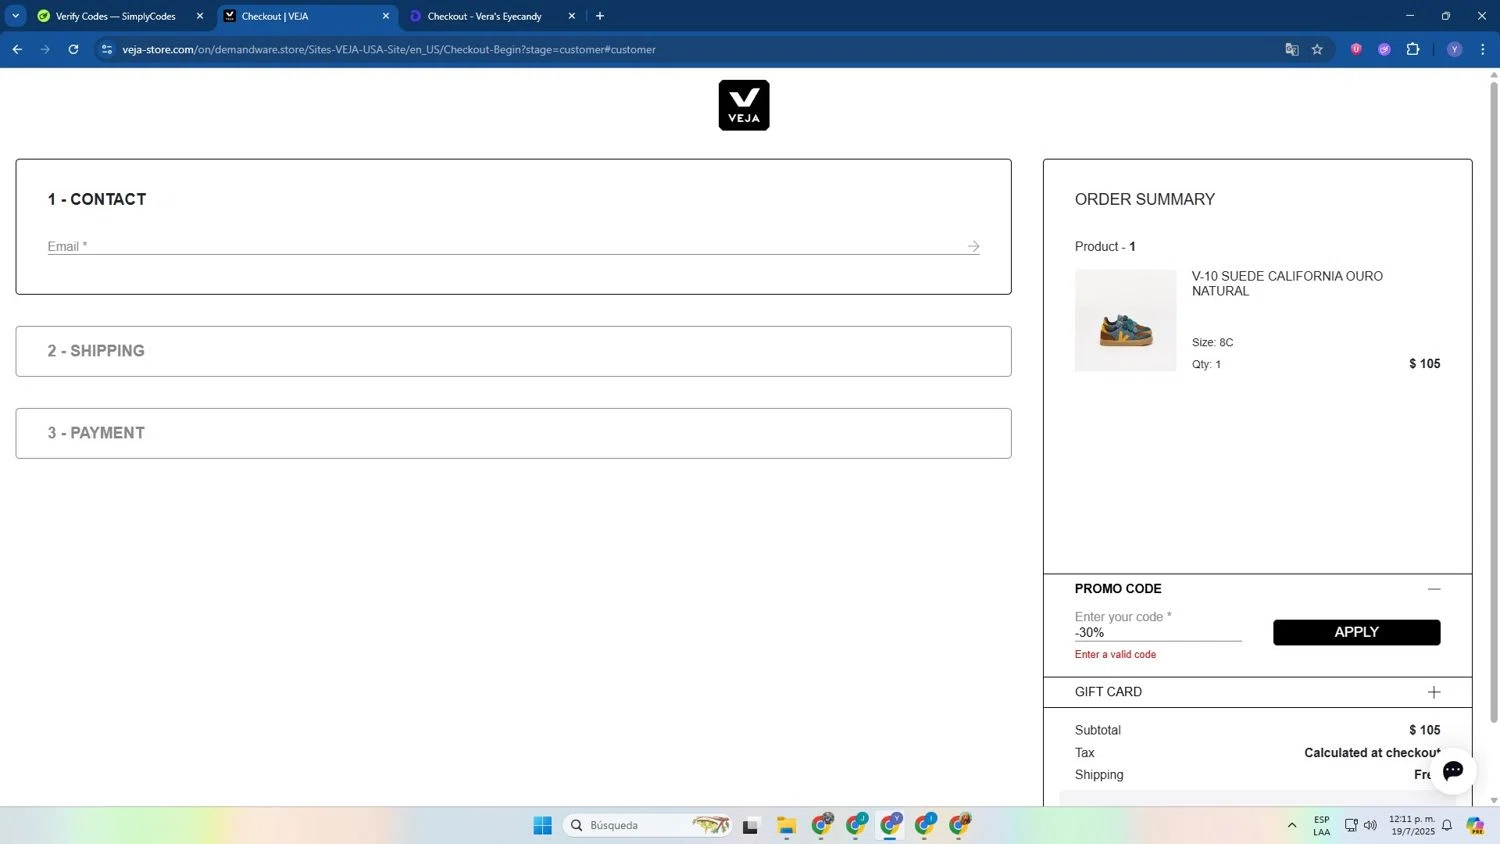Open the Chrome profile avatar

1454,49
